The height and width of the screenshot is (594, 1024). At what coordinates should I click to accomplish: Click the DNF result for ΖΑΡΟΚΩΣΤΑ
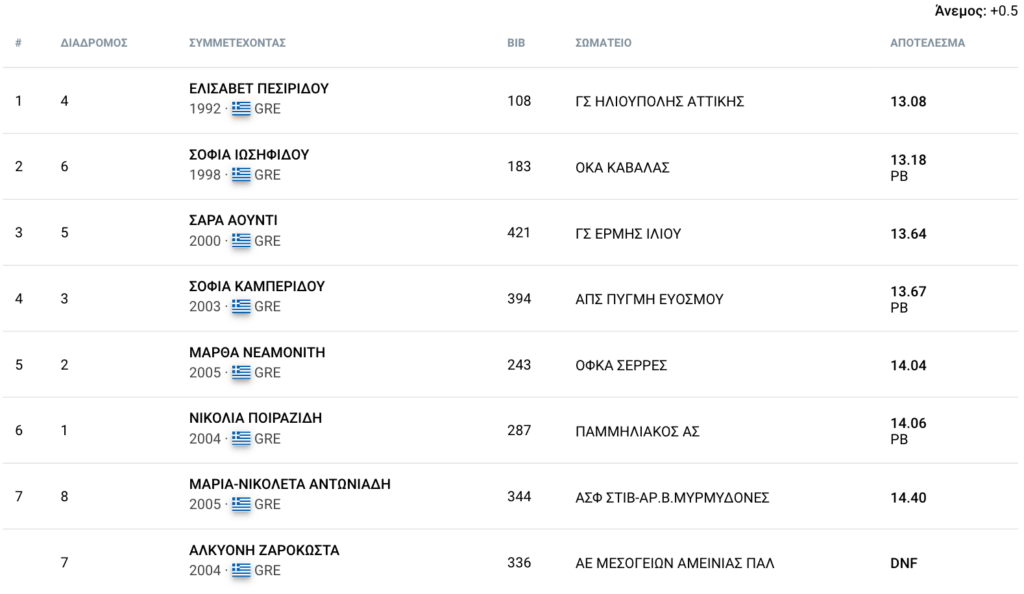tap(904, 563)
